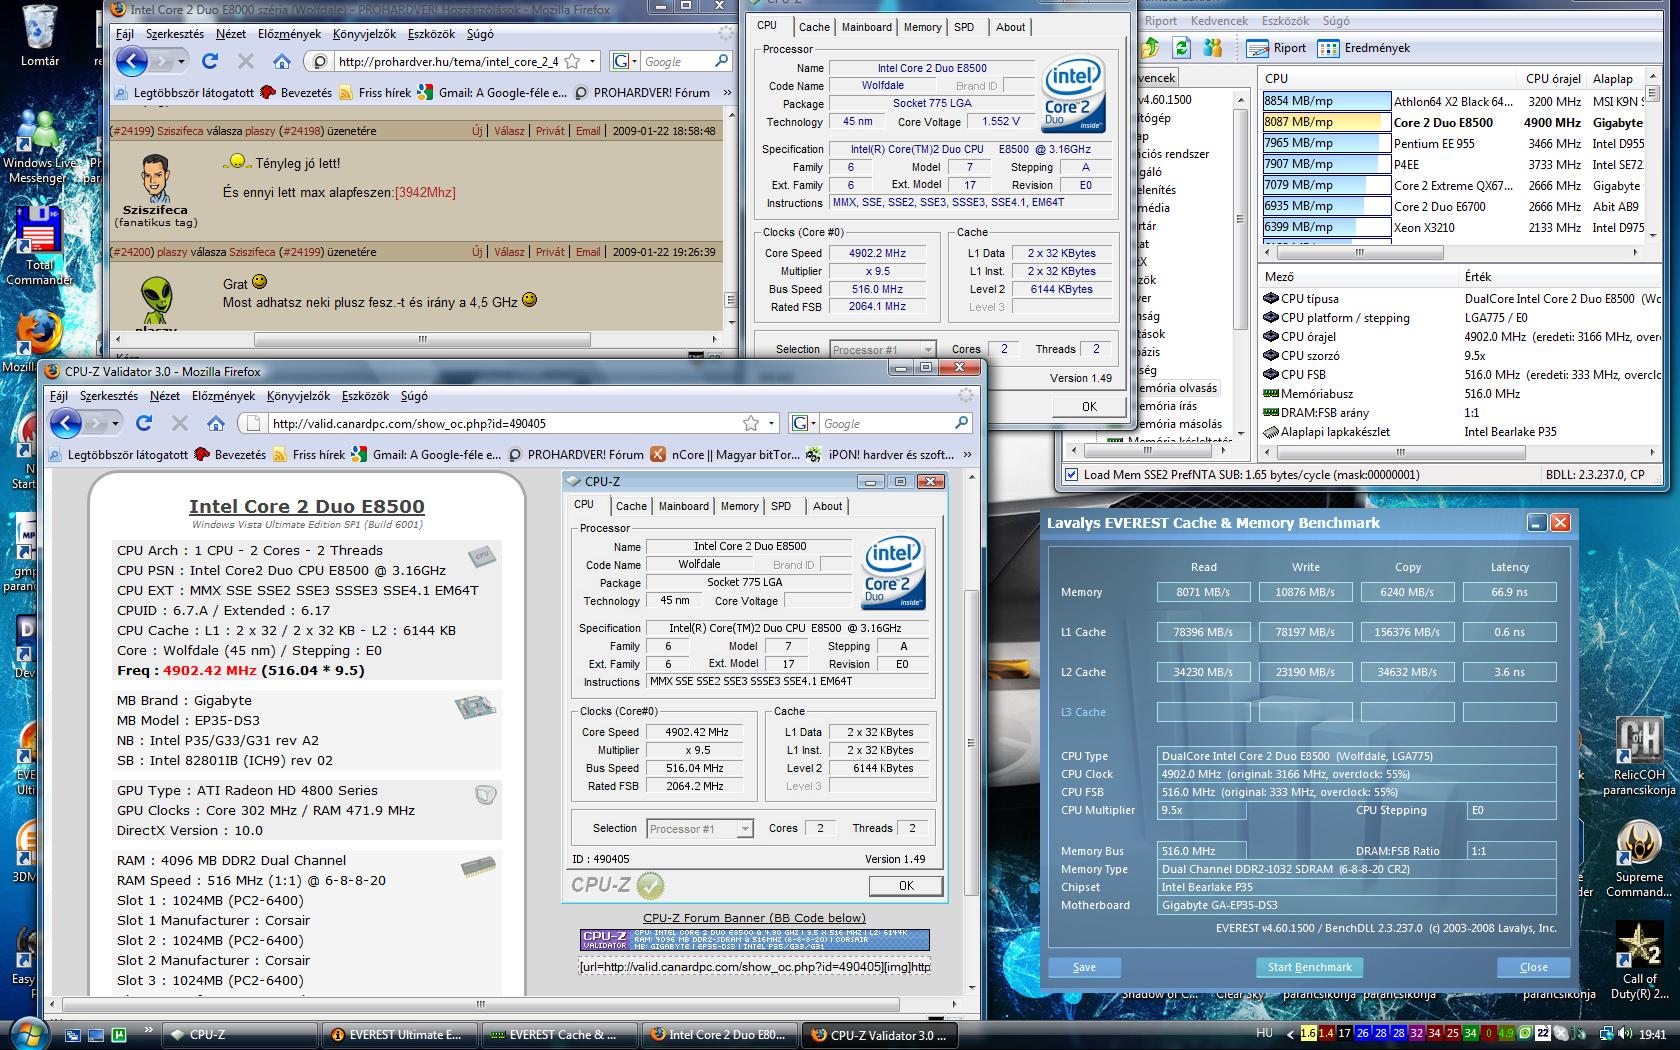The width and height of the screenshot is (1680, 1050).
Task: Open address bar history dropdown valid.canardpc.com
Action: pos(770,423)
